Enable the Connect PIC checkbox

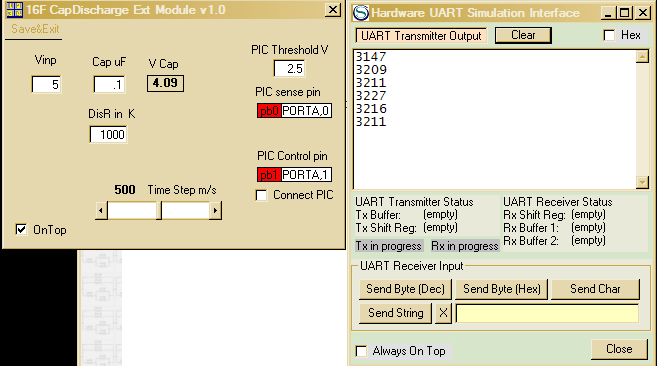tap(261, 195)
